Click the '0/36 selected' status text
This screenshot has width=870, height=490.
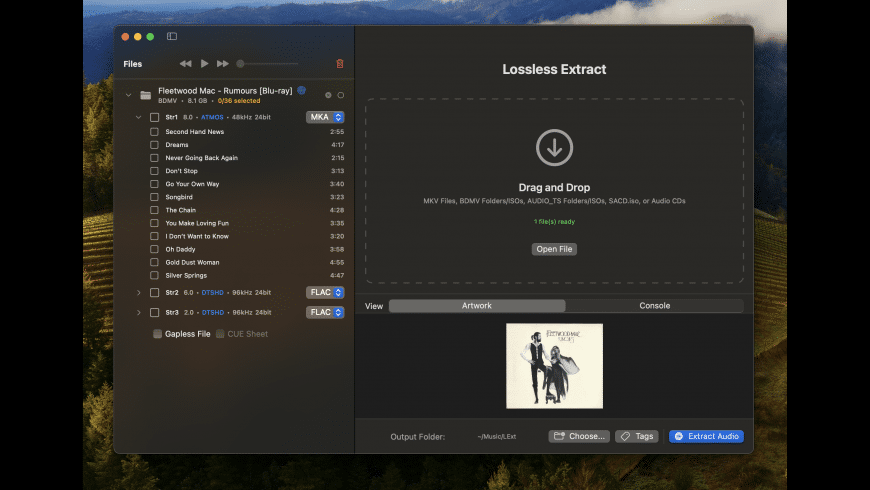pos(239,101)
